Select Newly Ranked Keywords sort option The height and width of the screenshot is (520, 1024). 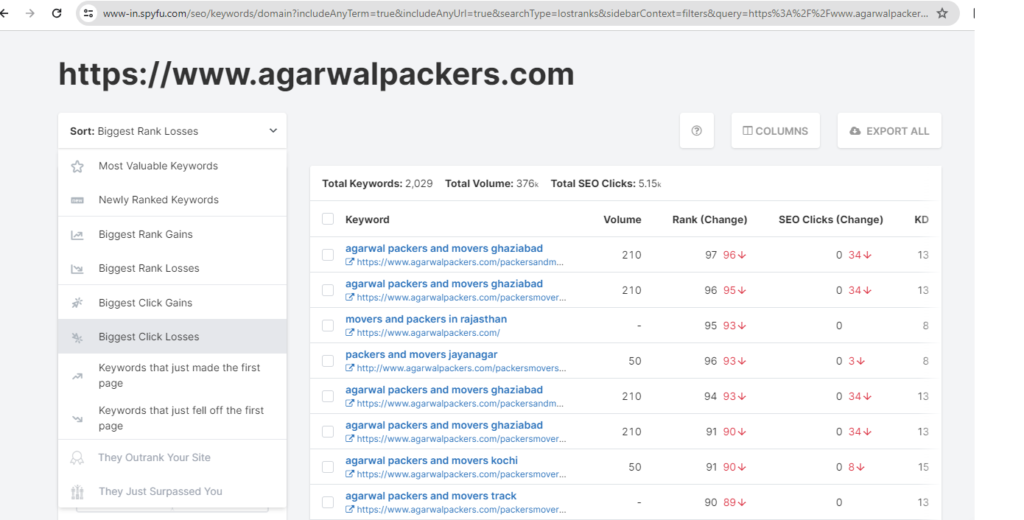pyautogui.click(x=158, y=200)
